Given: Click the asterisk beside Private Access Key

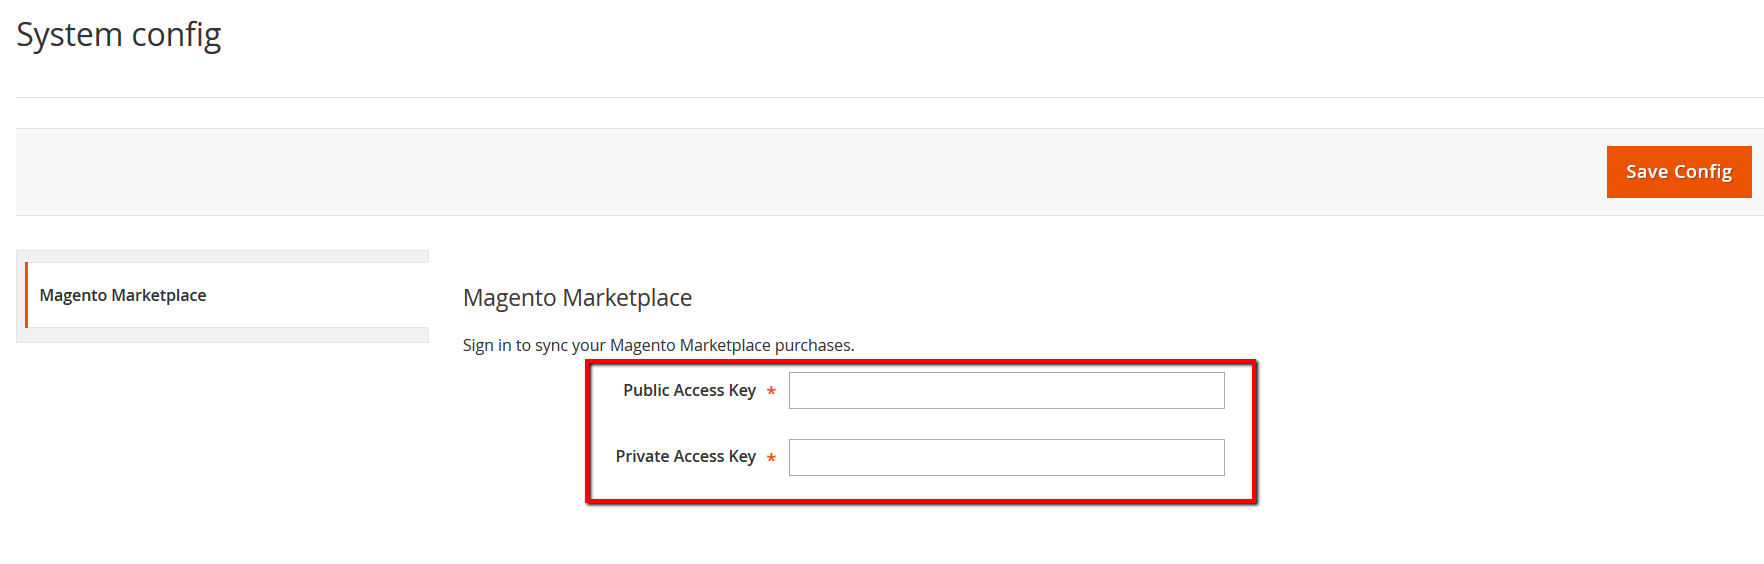Looking at the screenshot, I should click(771, 458).
